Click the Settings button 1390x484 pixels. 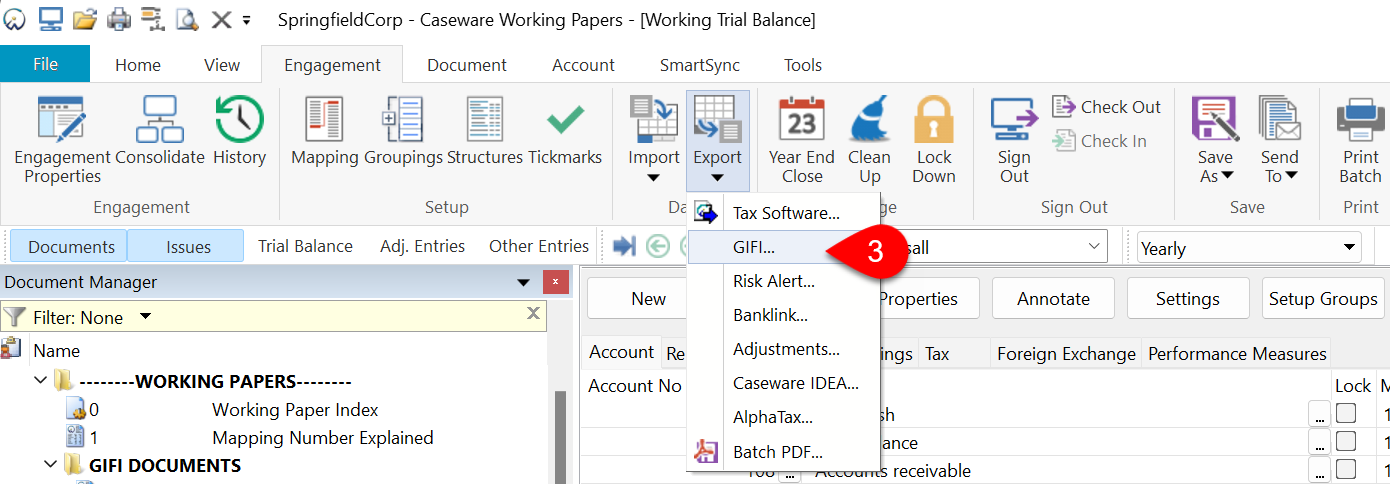pyautogui.click(x=1188, y=298)
